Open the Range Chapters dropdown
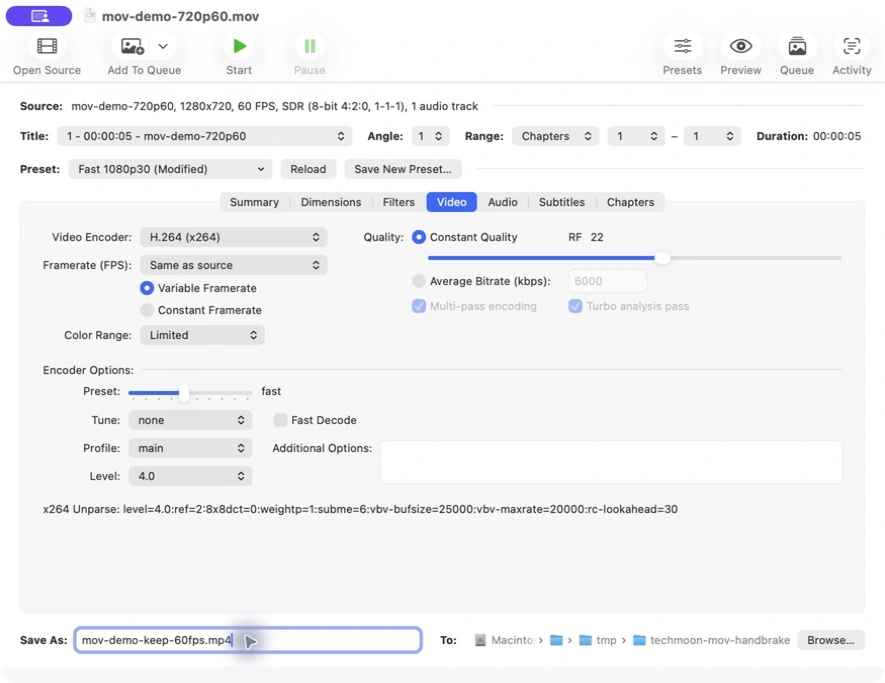This screenshot has height=683, width=885. [x=555, y=136]
